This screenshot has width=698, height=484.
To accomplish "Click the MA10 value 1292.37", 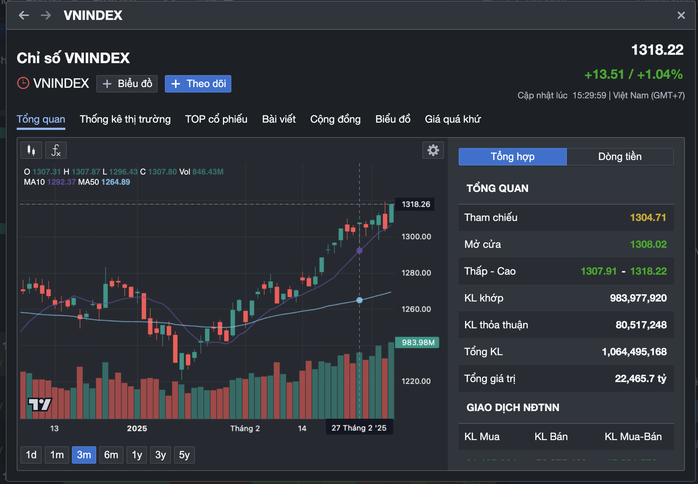I will 61,182.
